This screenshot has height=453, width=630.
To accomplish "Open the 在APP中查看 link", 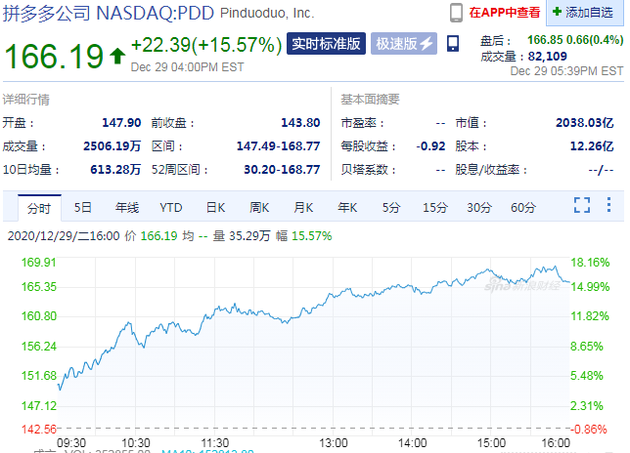I will (505, 12).
